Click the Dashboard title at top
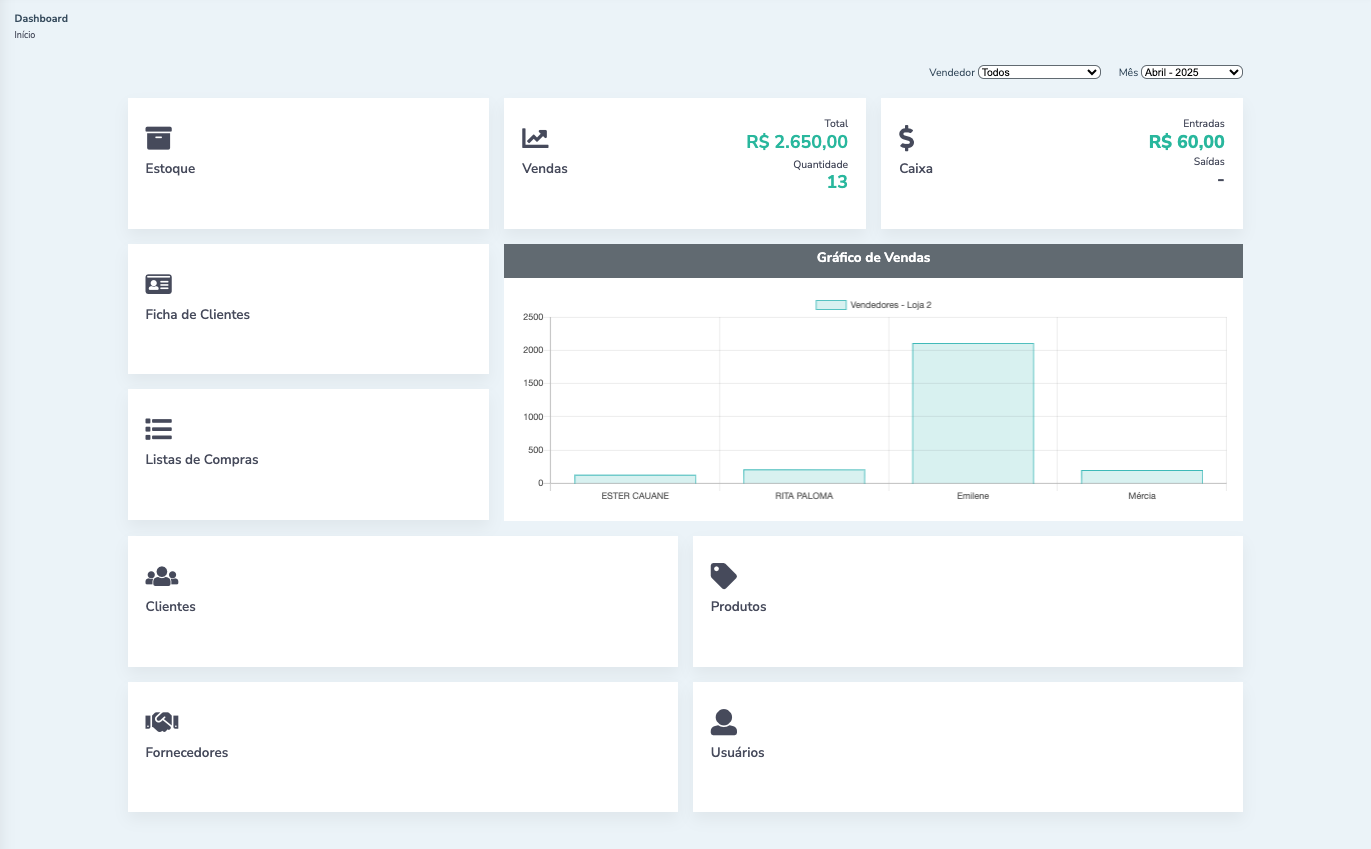Viewport: 1371px width, 849px height. 41,18
